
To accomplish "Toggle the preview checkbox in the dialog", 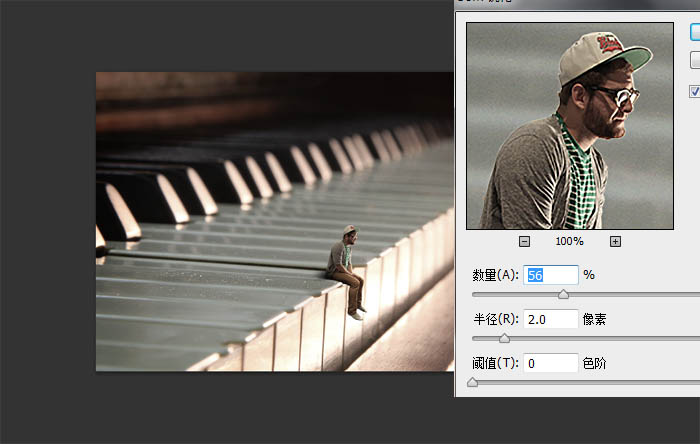I will click(x=695, y=91).
